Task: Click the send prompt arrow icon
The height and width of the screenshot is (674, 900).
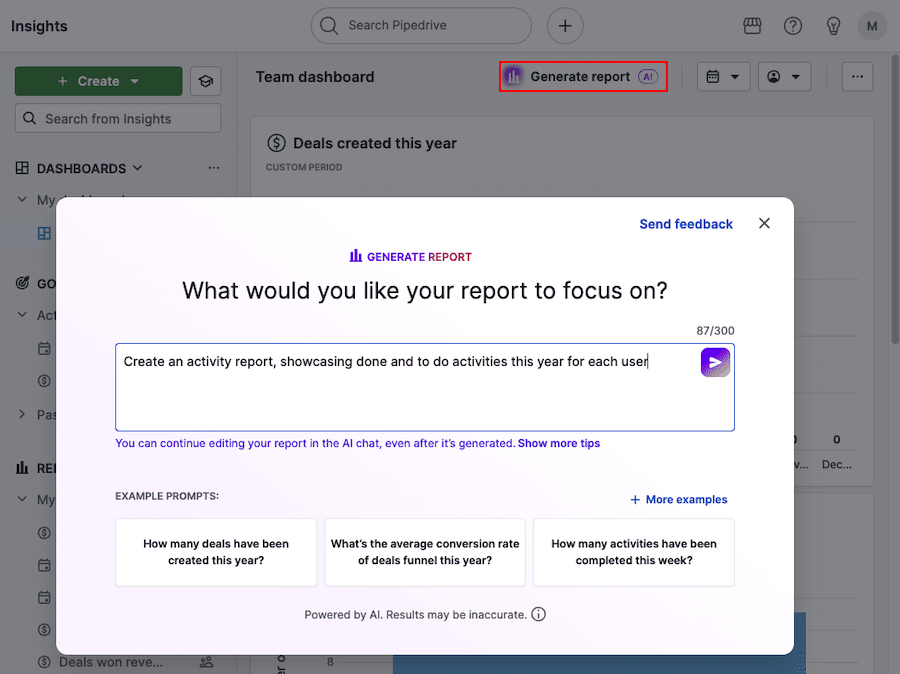Action: pos(715,362)
